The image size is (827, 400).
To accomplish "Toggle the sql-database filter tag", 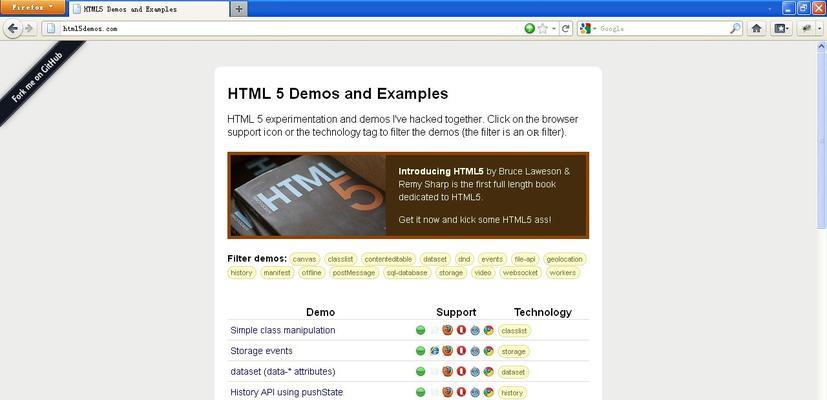I will [407, 273].
